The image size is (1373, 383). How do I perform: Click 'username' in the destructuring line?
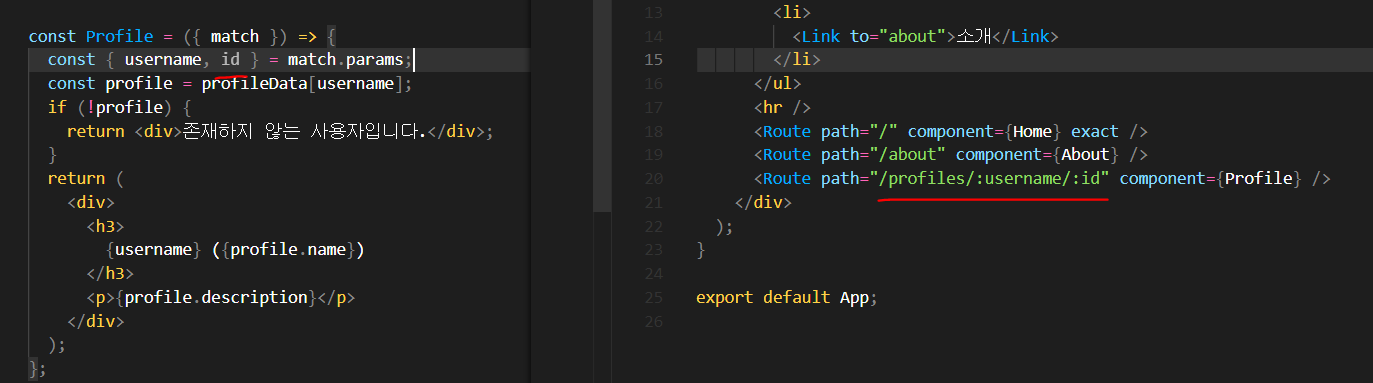click(163, 60)
